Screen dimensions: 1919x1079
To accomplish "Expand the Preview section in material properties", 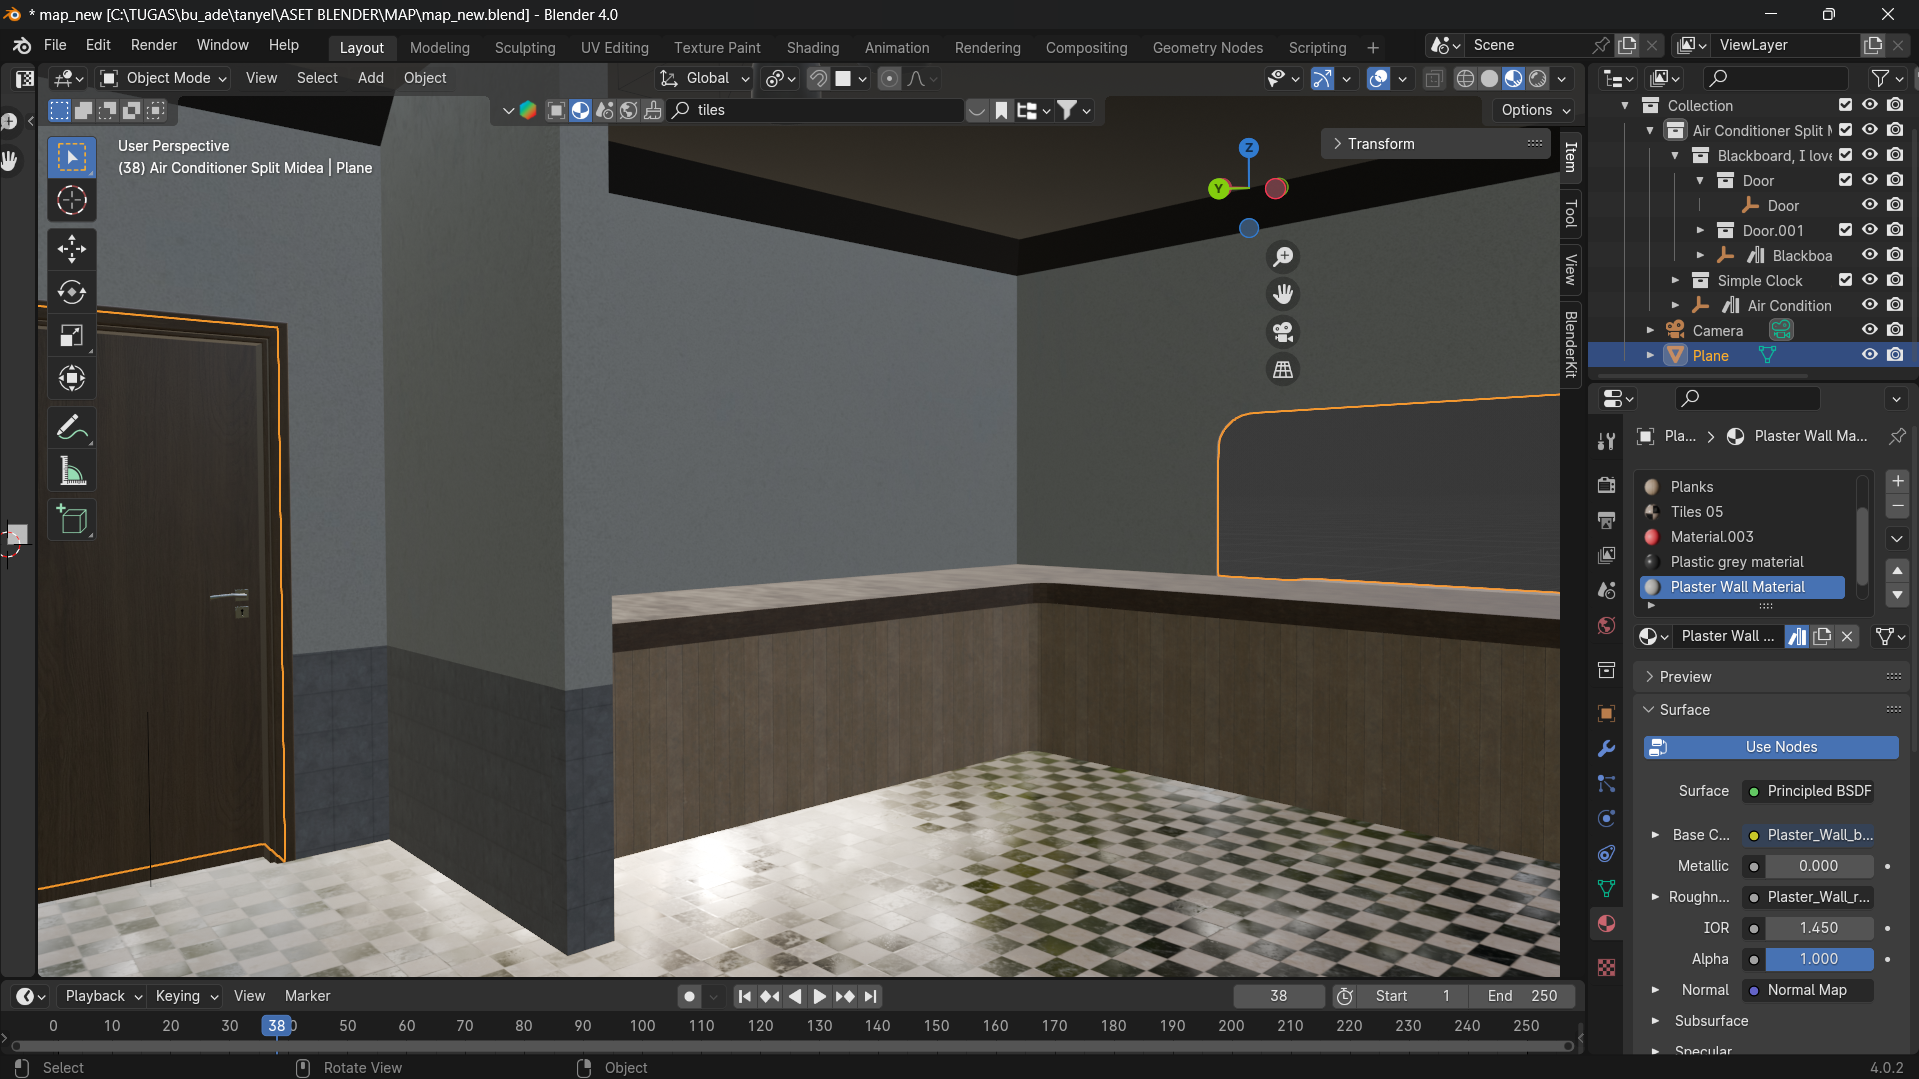I will [x=1685, y=677].
